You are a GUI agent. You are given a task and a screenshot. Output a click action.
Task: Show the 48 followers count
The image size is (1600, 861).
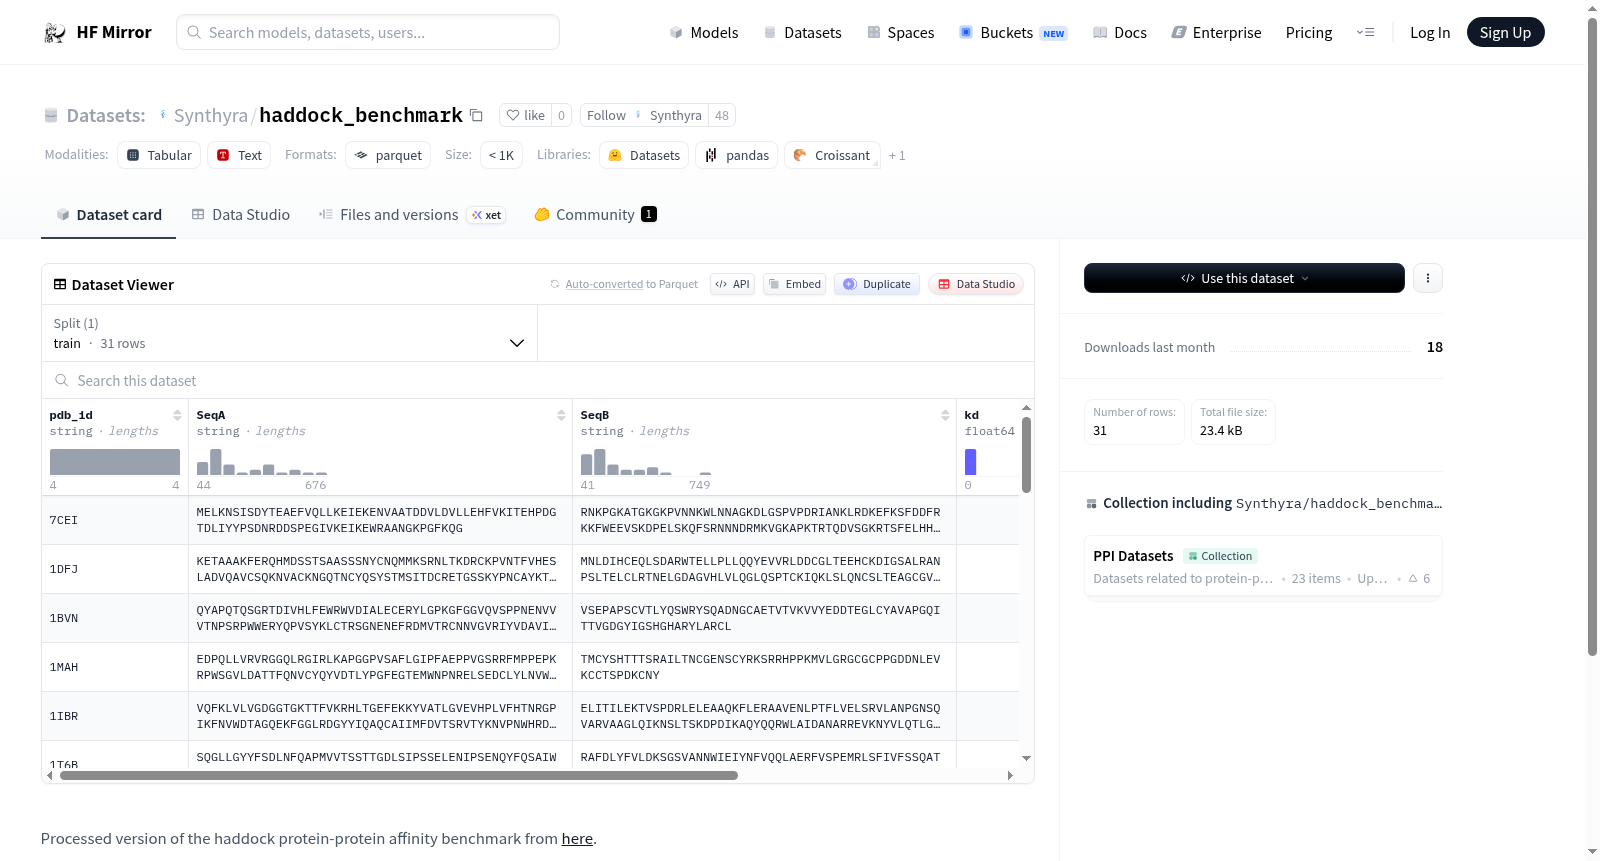click(722, 116)
